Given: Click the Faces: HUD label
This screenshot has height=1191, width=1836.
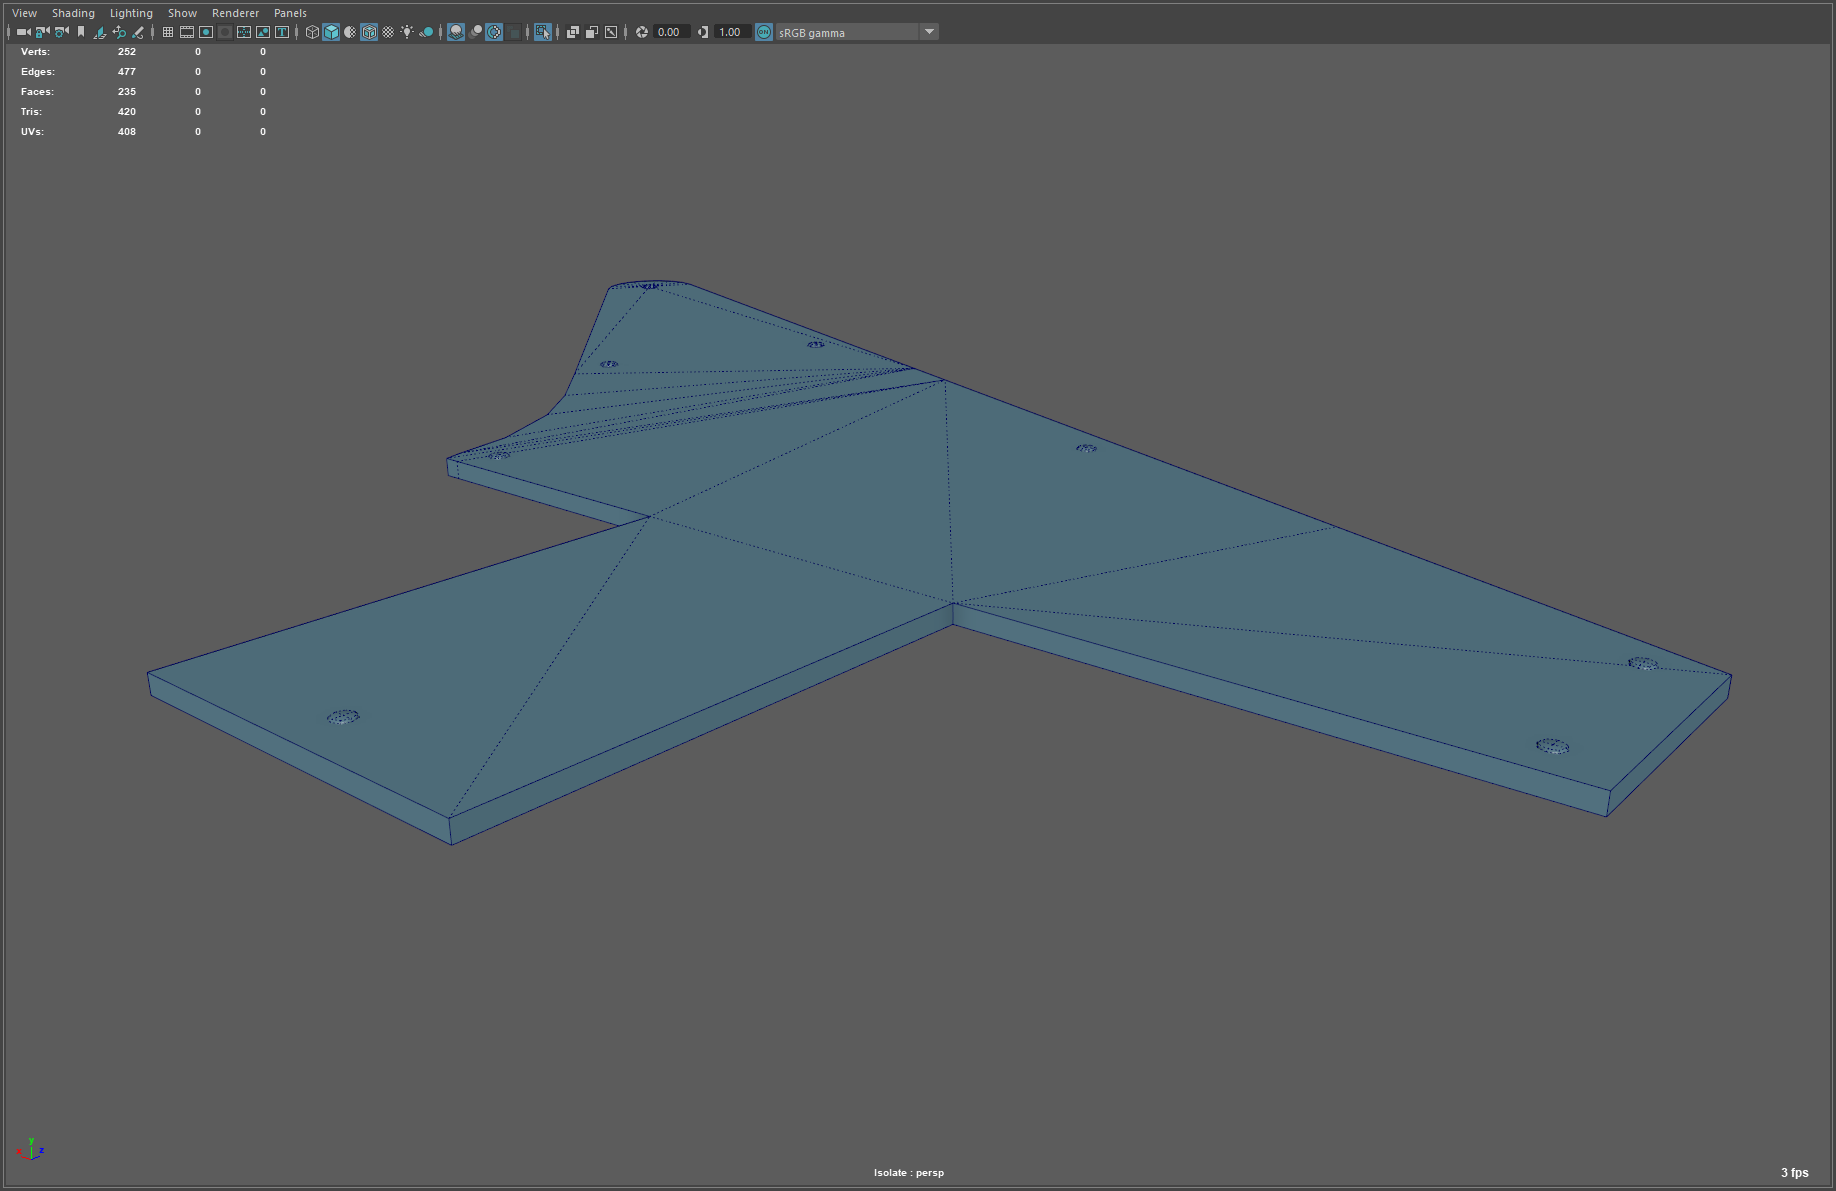Looking at the screenshot, I should click(x=37, y=92).
